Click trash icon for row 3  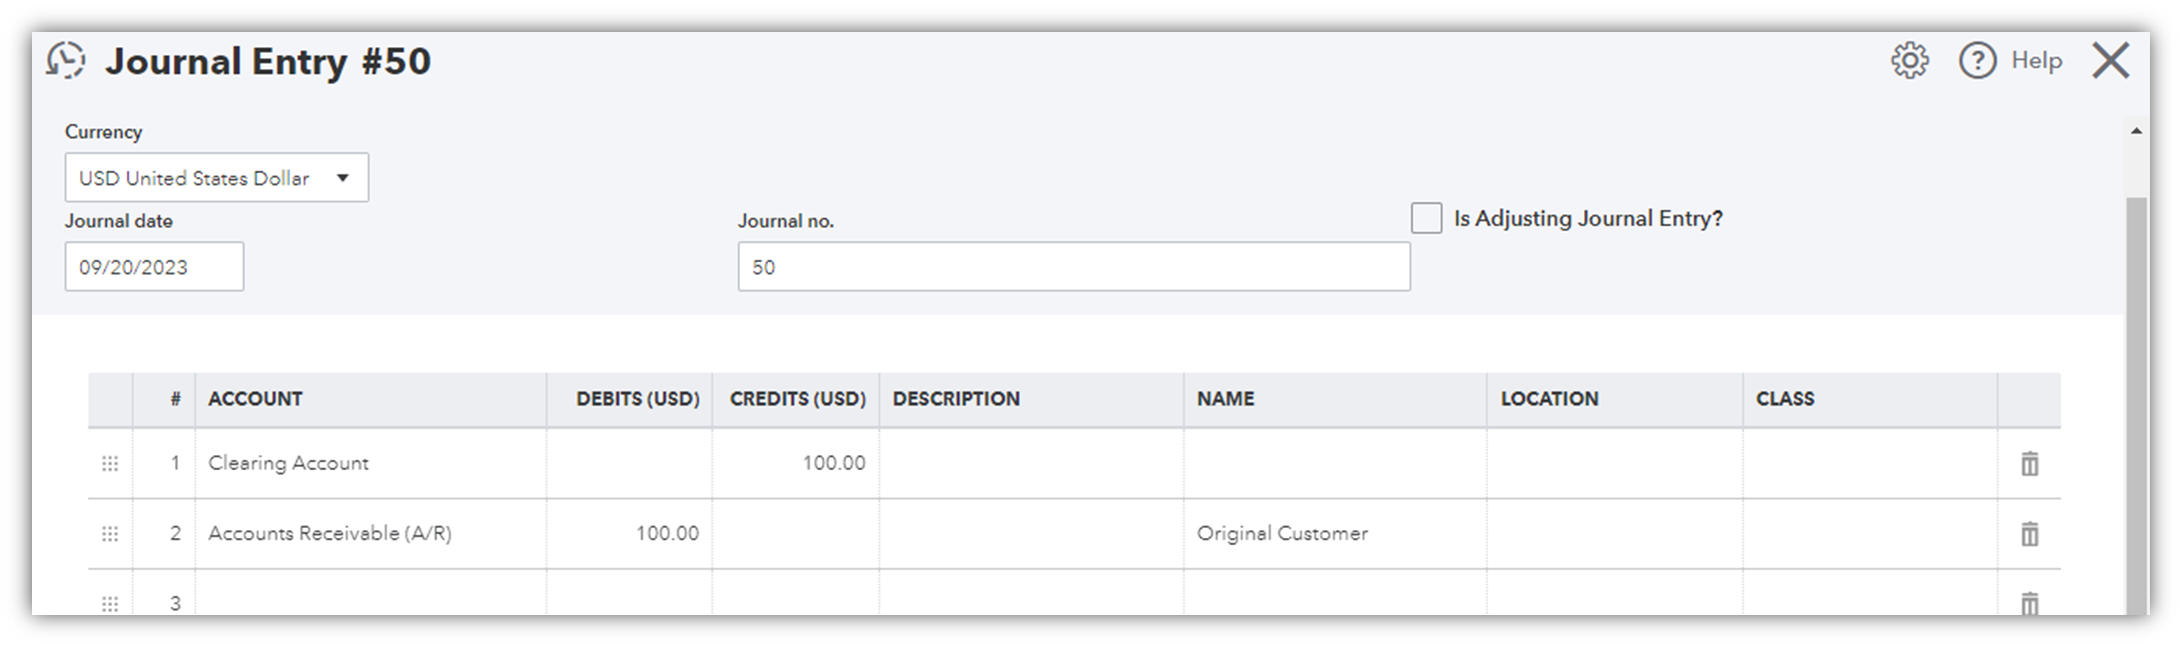[2029, 603]
